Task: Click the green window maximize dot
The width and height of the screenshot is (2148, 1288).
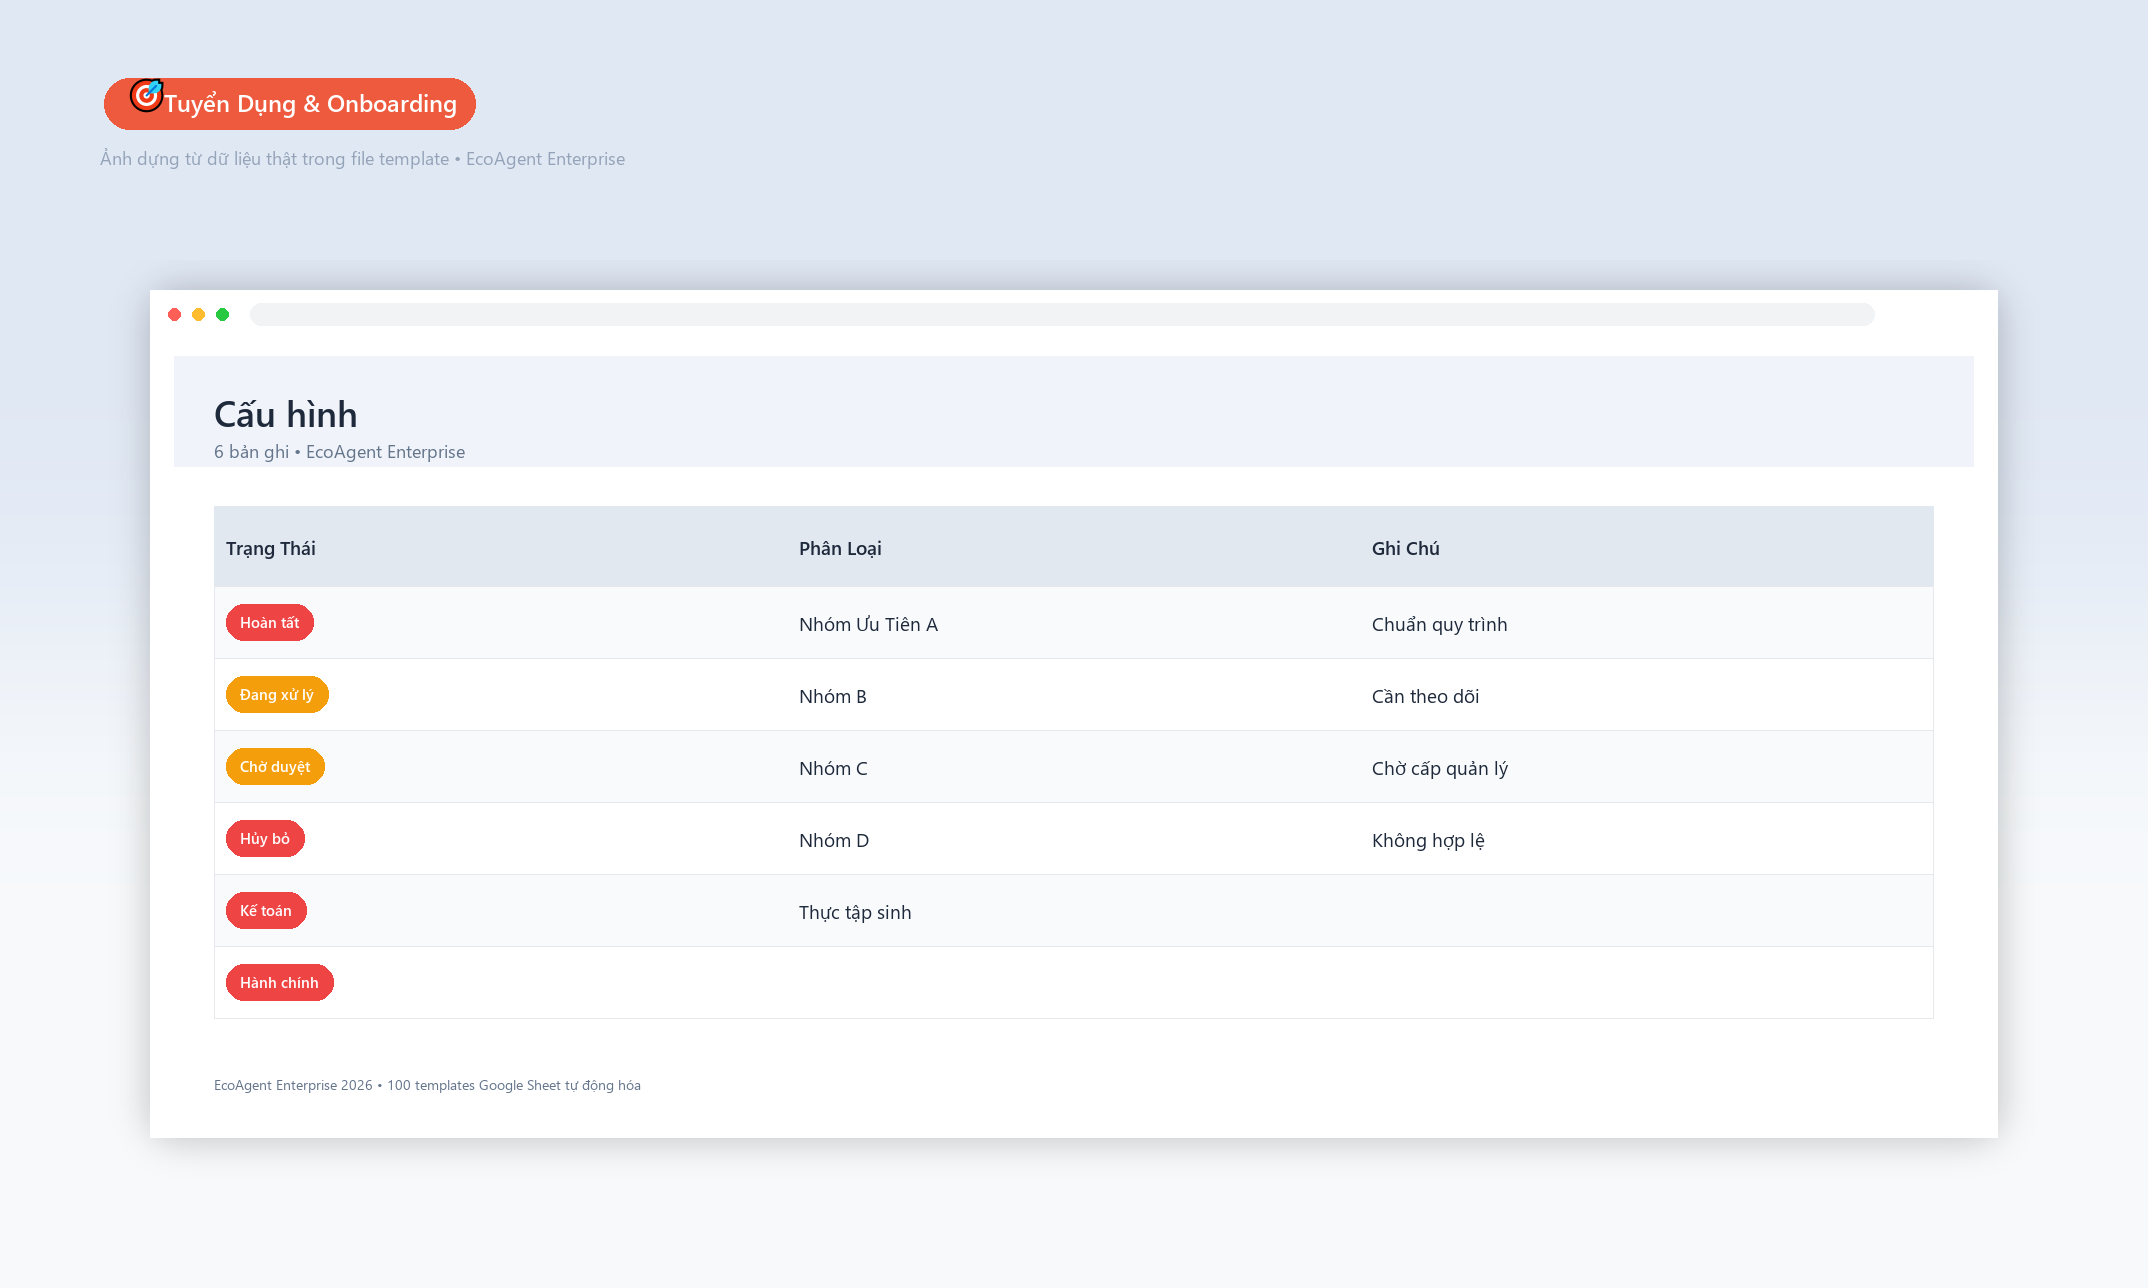Action: [x=223, y=315]
